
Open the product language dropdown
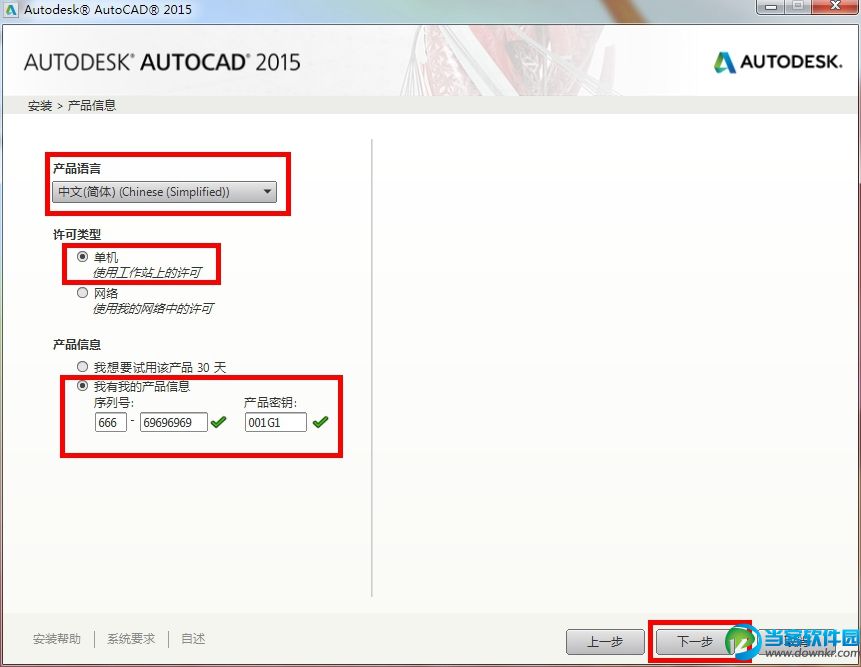tap(164, 192)
